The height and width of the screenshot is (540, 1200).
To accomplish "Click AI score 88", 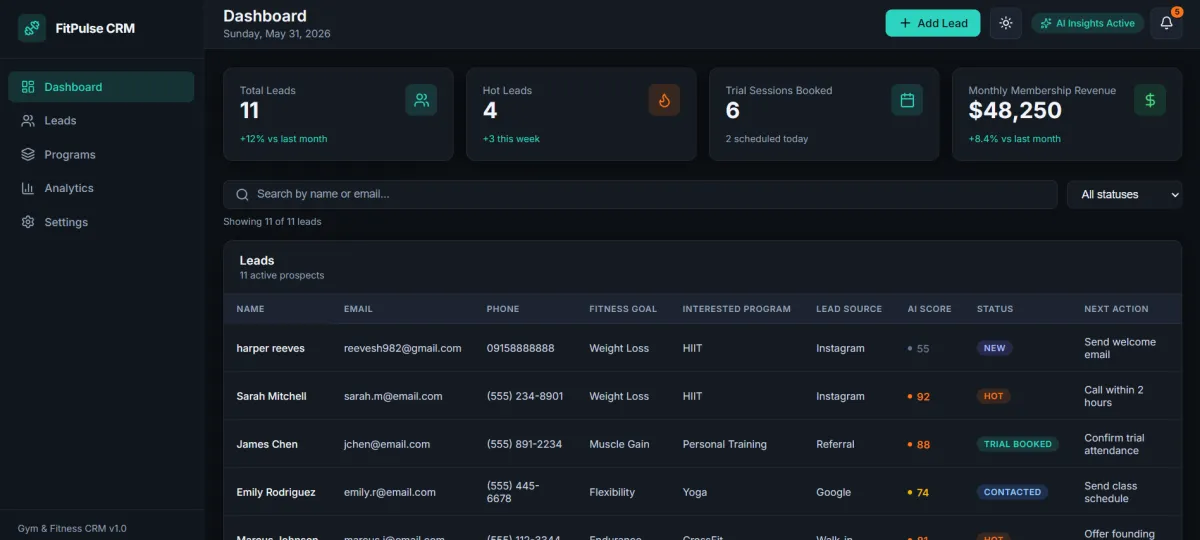I will (919, 445).
